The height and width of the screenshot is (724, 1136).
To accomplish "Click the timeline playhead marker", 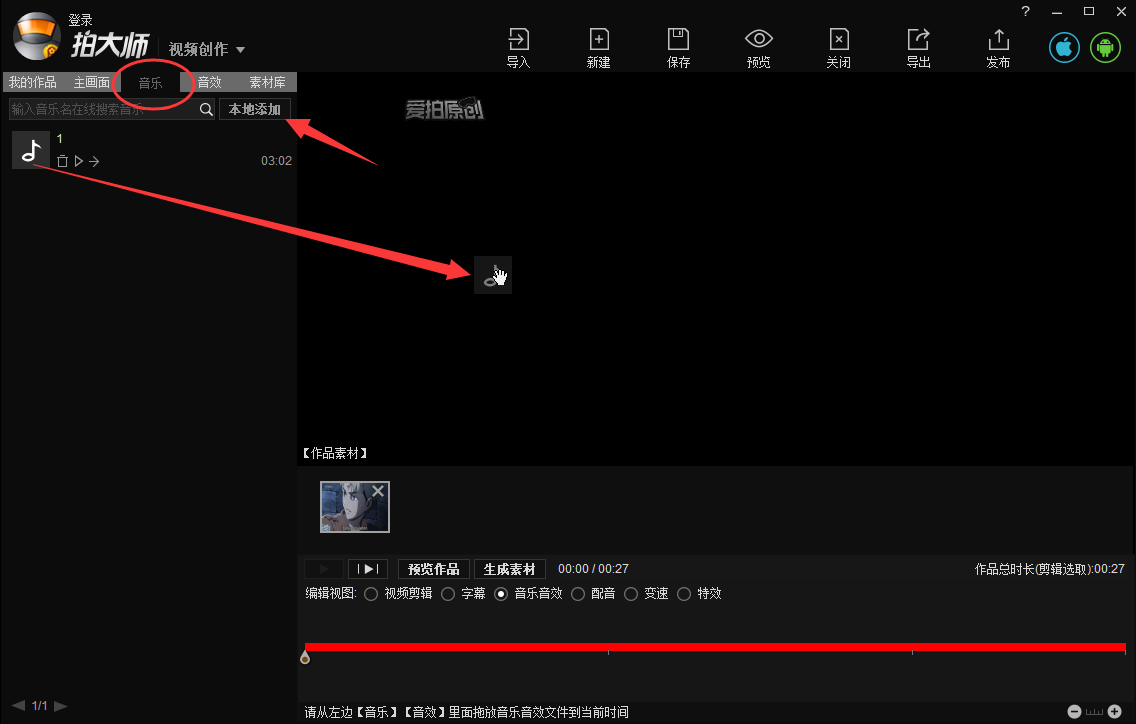I will click(x=305, y=656).
